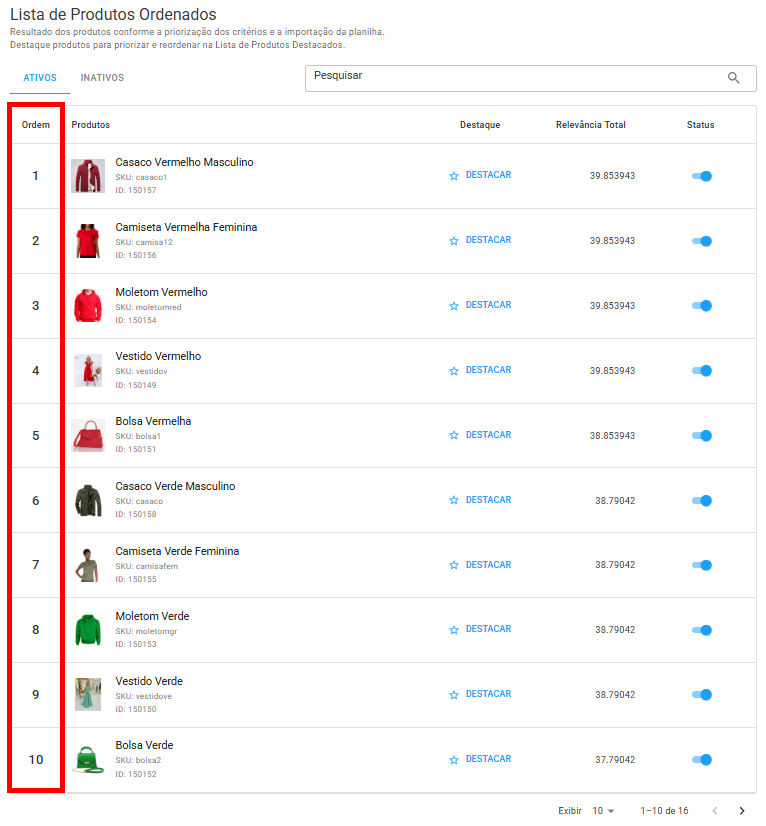The width and height of the screenshot is (766, 826).
Task: Open the INATIVOS tab
Action: click(102, 78)
